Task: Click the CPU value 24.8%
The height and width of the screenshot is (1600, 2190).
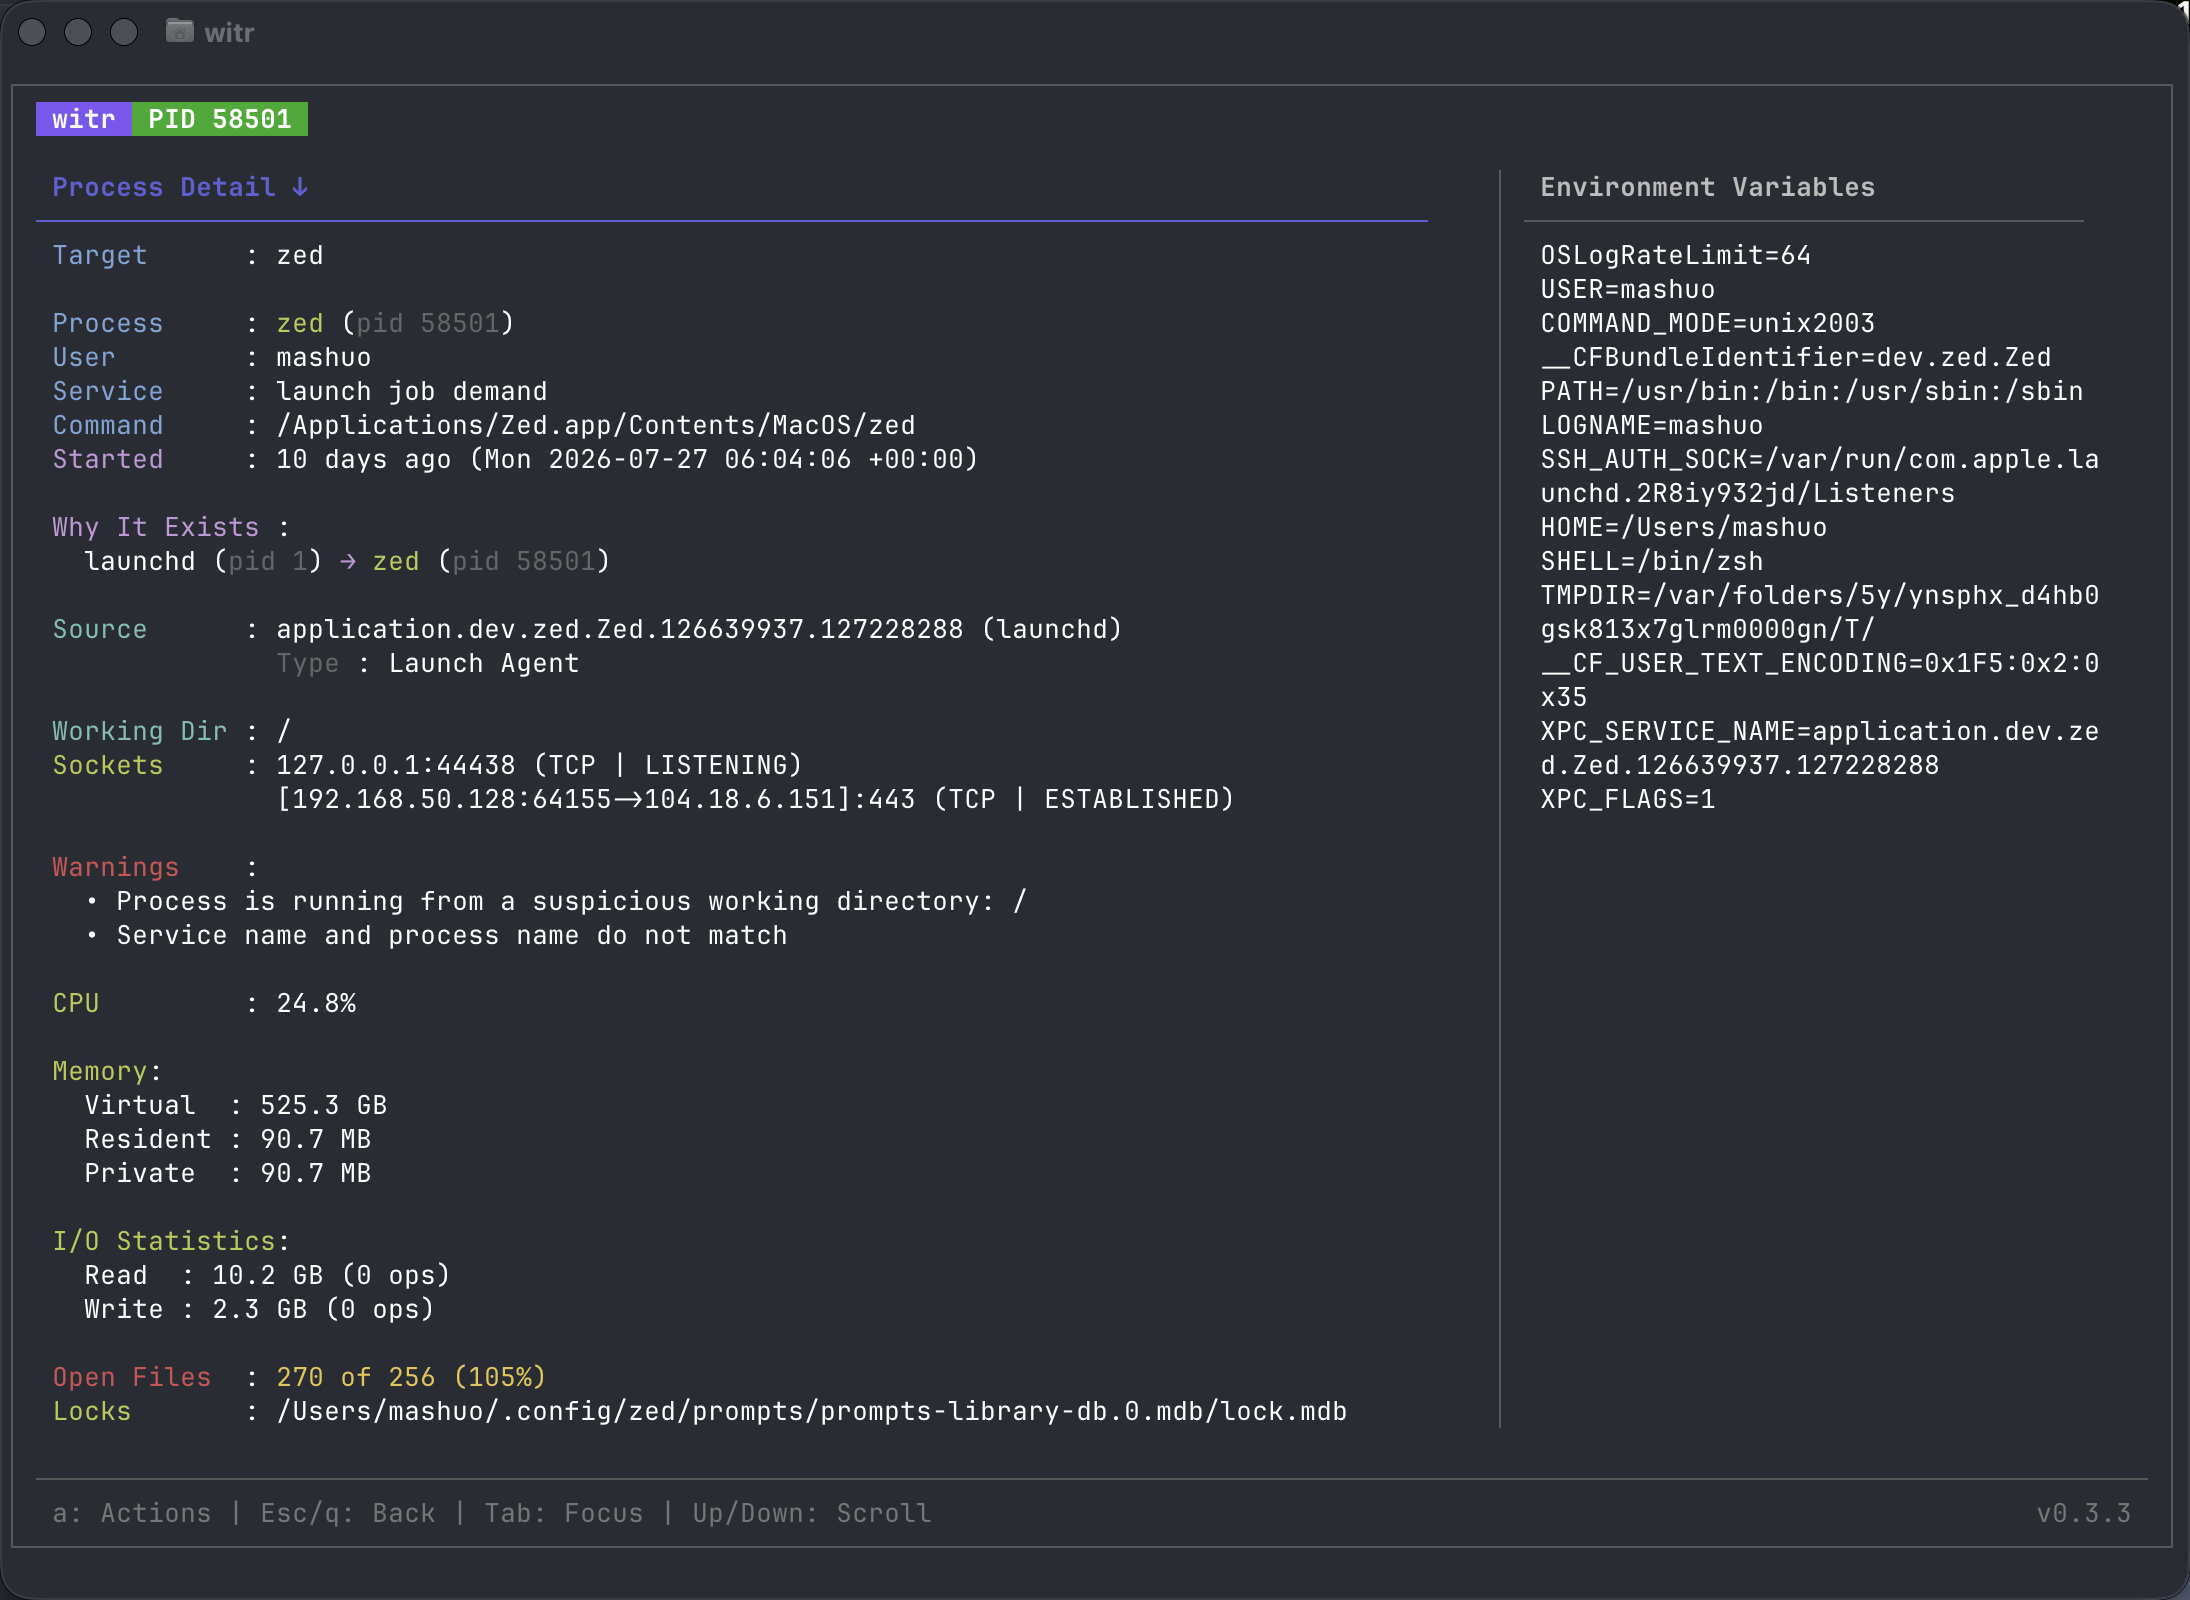Action: coord(316,1003)
